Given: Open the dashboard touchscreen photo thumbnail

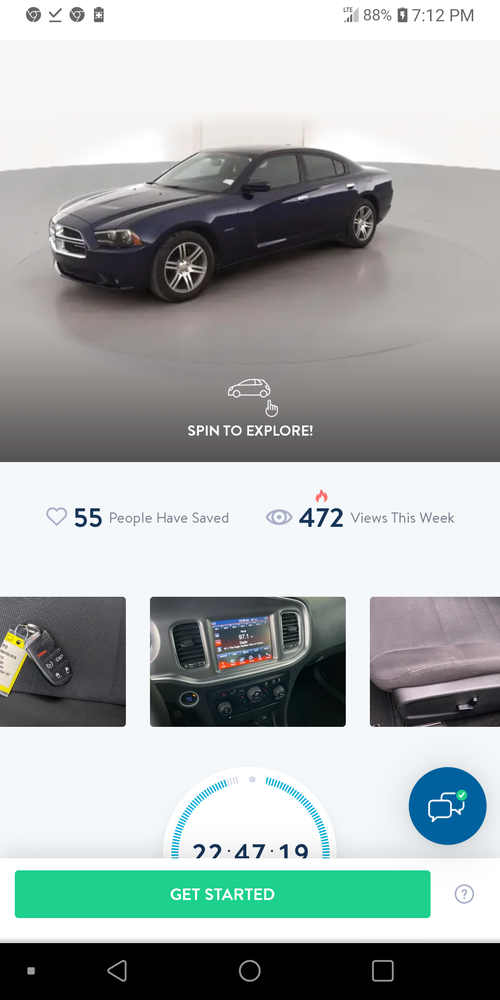Looking at the screenshot, I should point(247,661).
